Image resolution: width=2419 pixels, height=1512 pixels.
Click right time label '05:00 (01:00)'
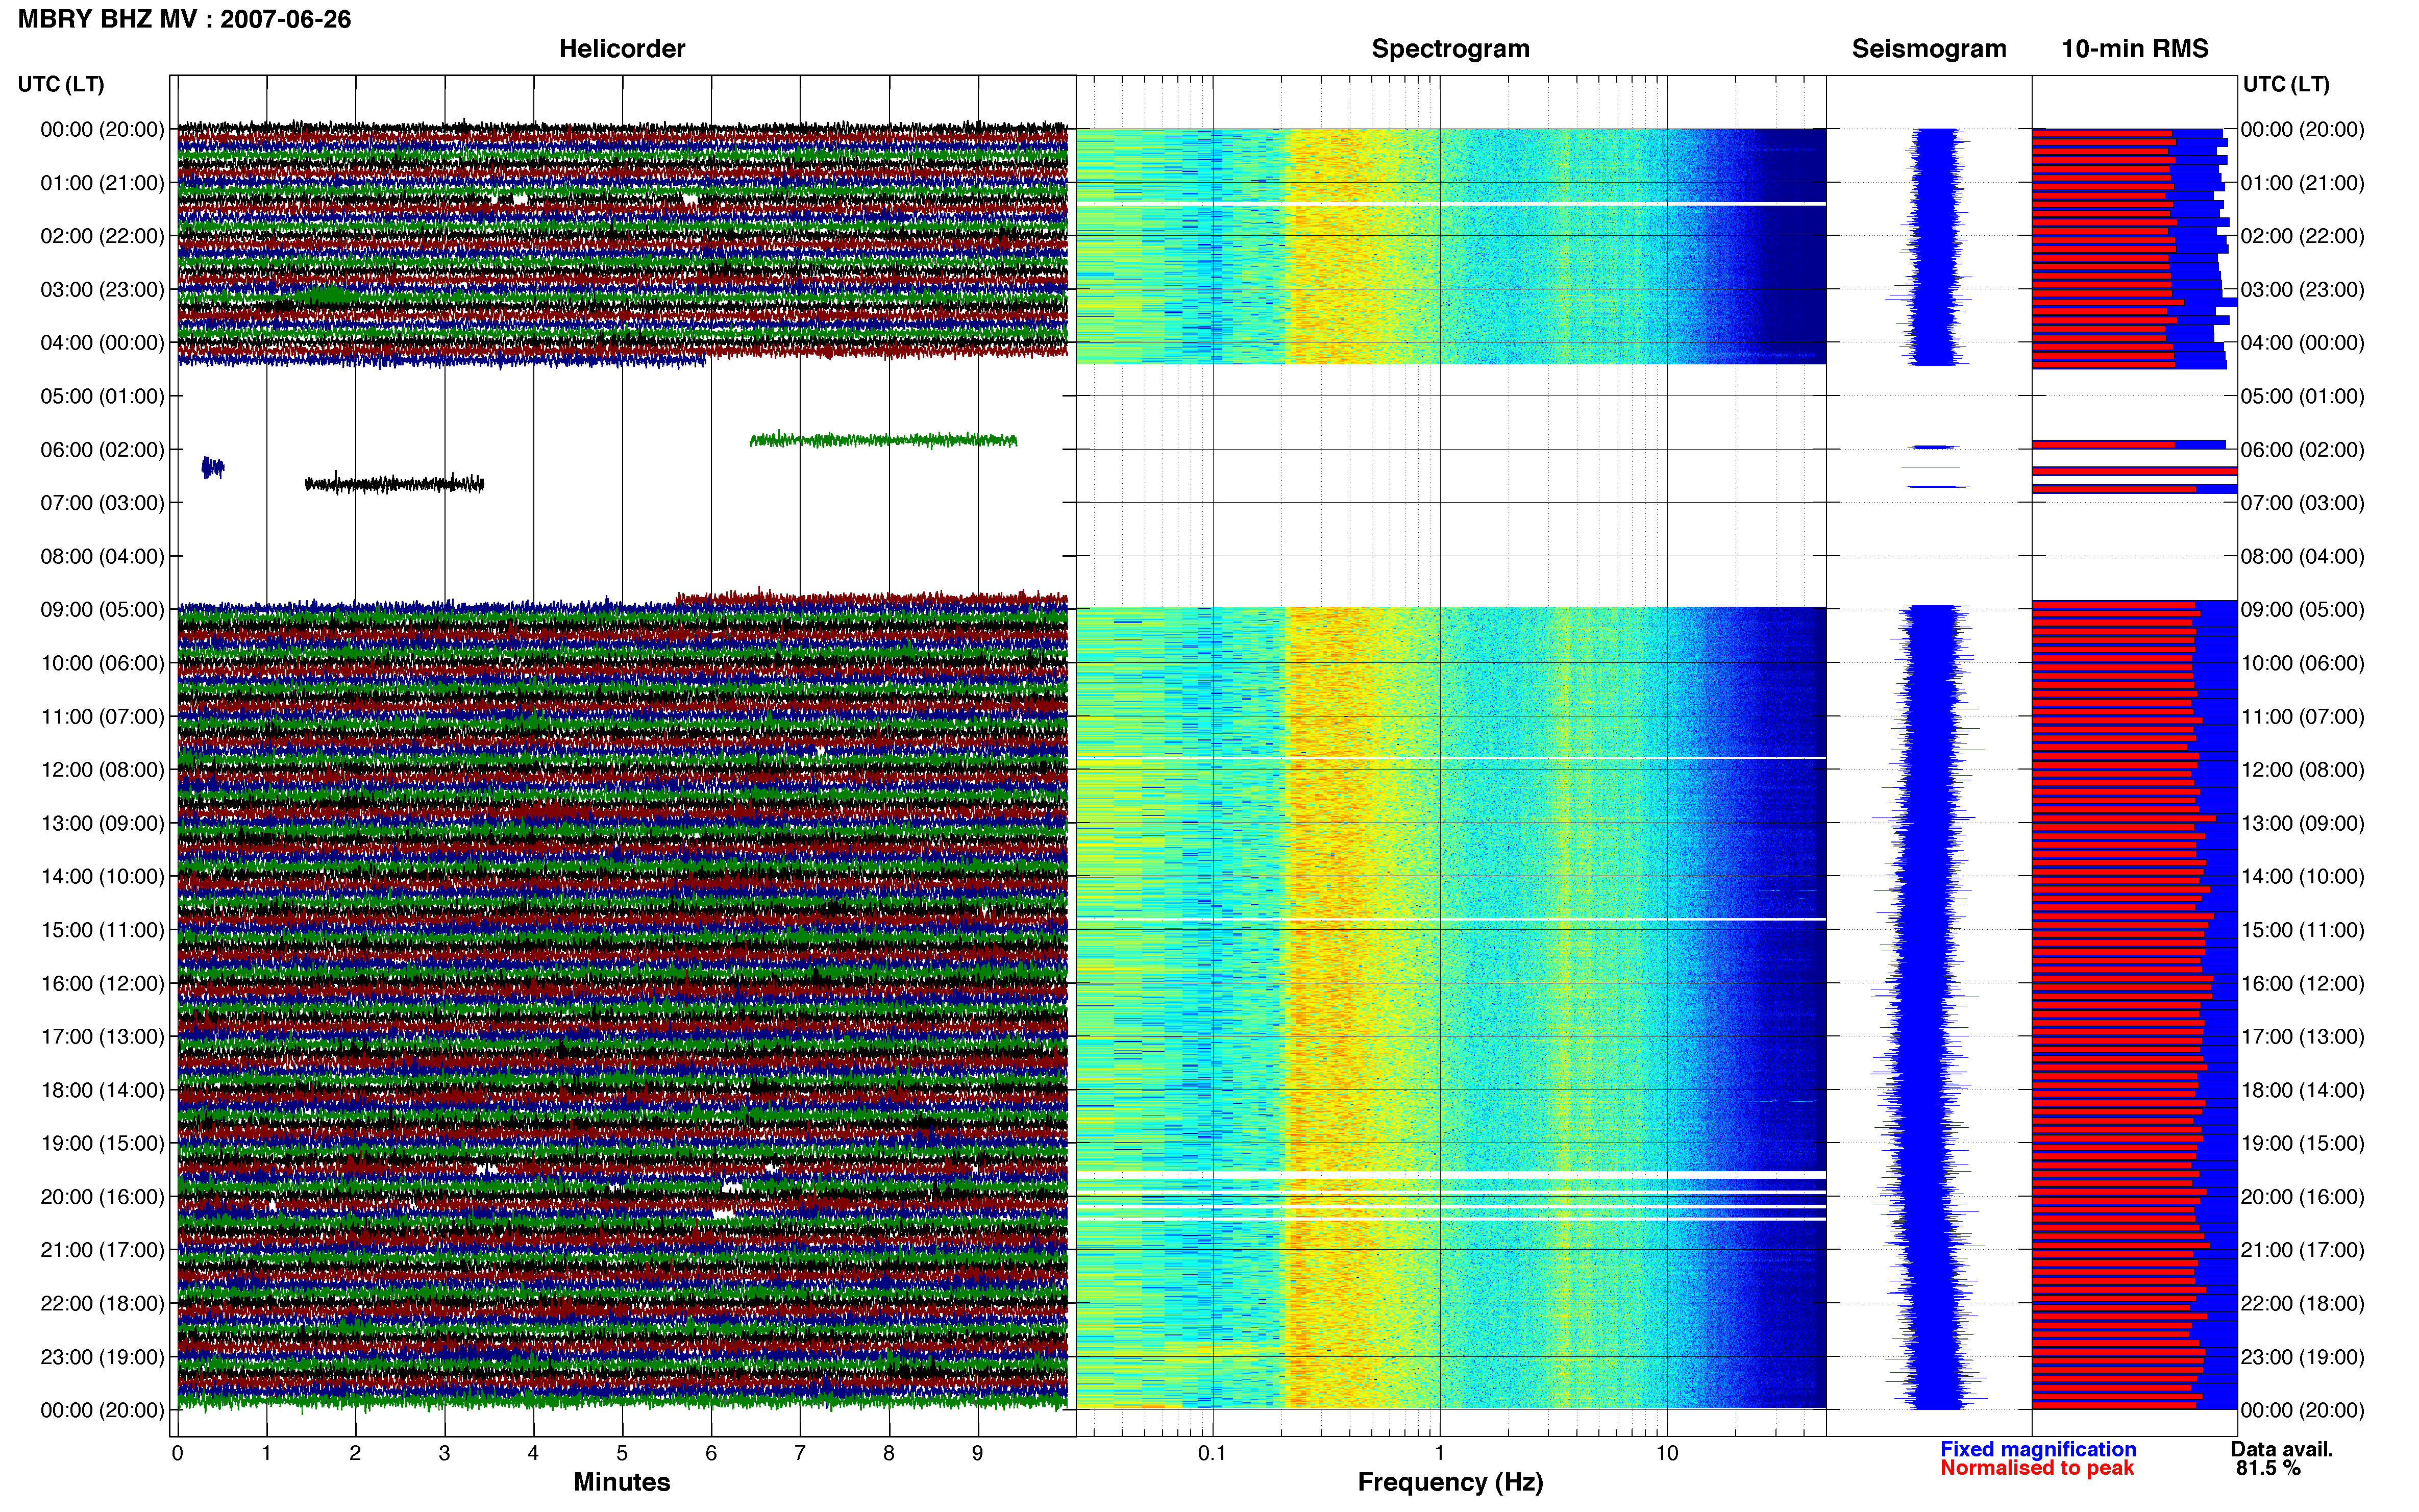click(x=2303, y=396)
